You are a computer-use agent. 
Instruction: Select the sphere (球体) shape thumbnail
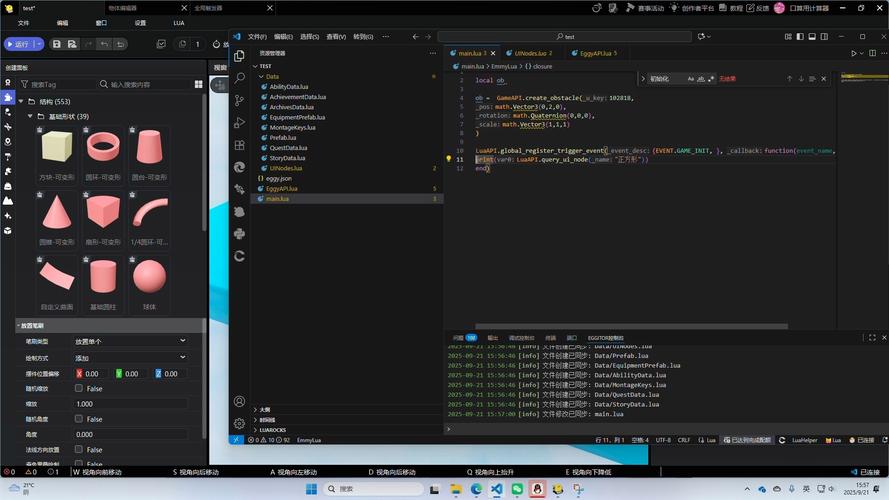point(150,276)
